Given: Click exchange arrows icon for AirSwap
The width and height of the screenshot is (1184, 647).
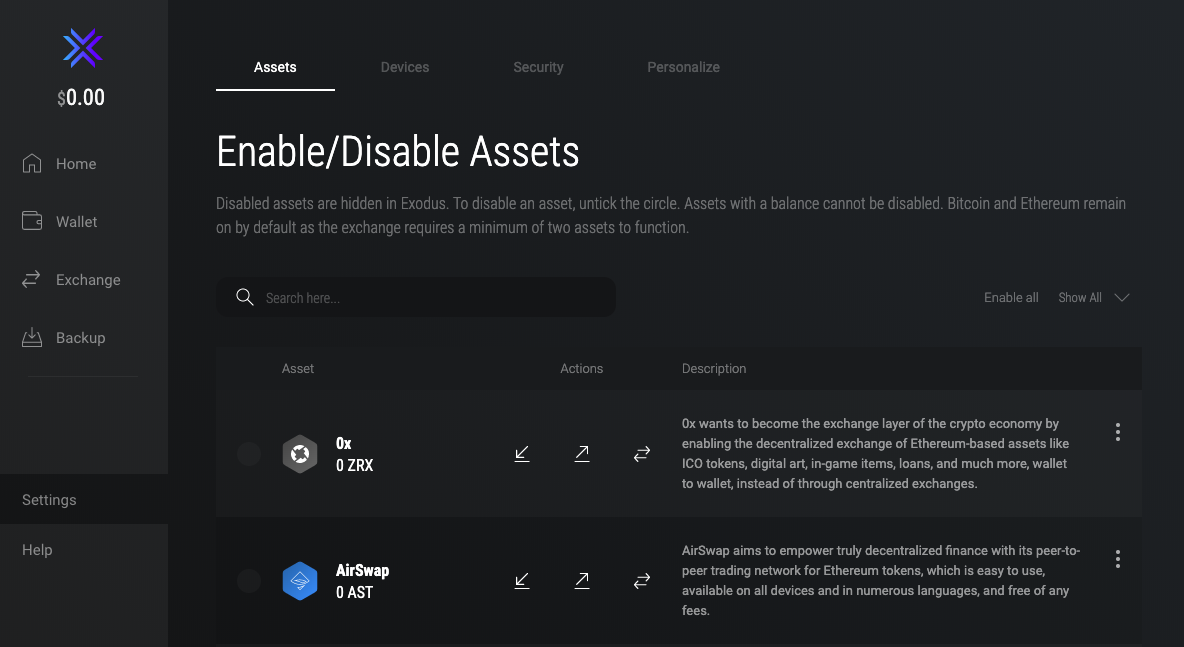Looking at the screenshot, I should click(642, 581).
